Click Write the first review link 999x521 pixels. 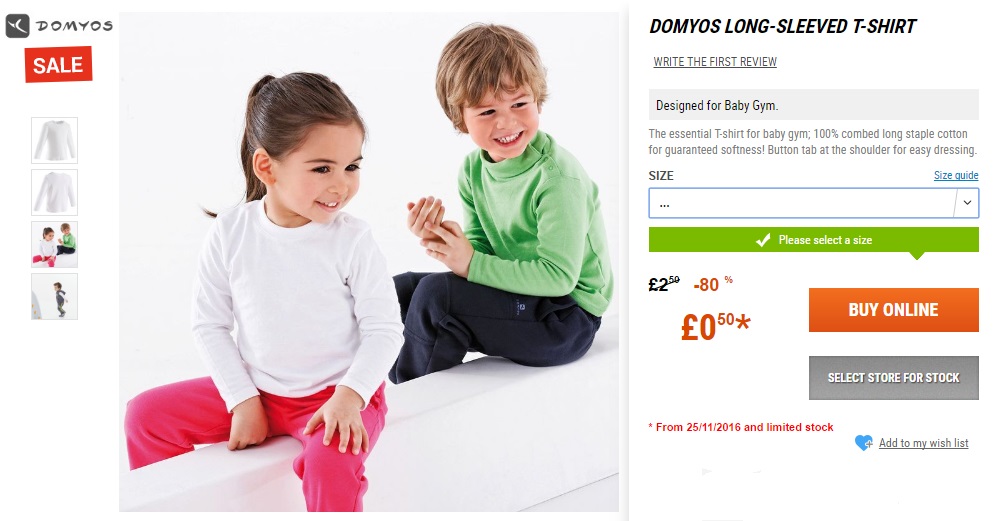[x=715, y=62]
